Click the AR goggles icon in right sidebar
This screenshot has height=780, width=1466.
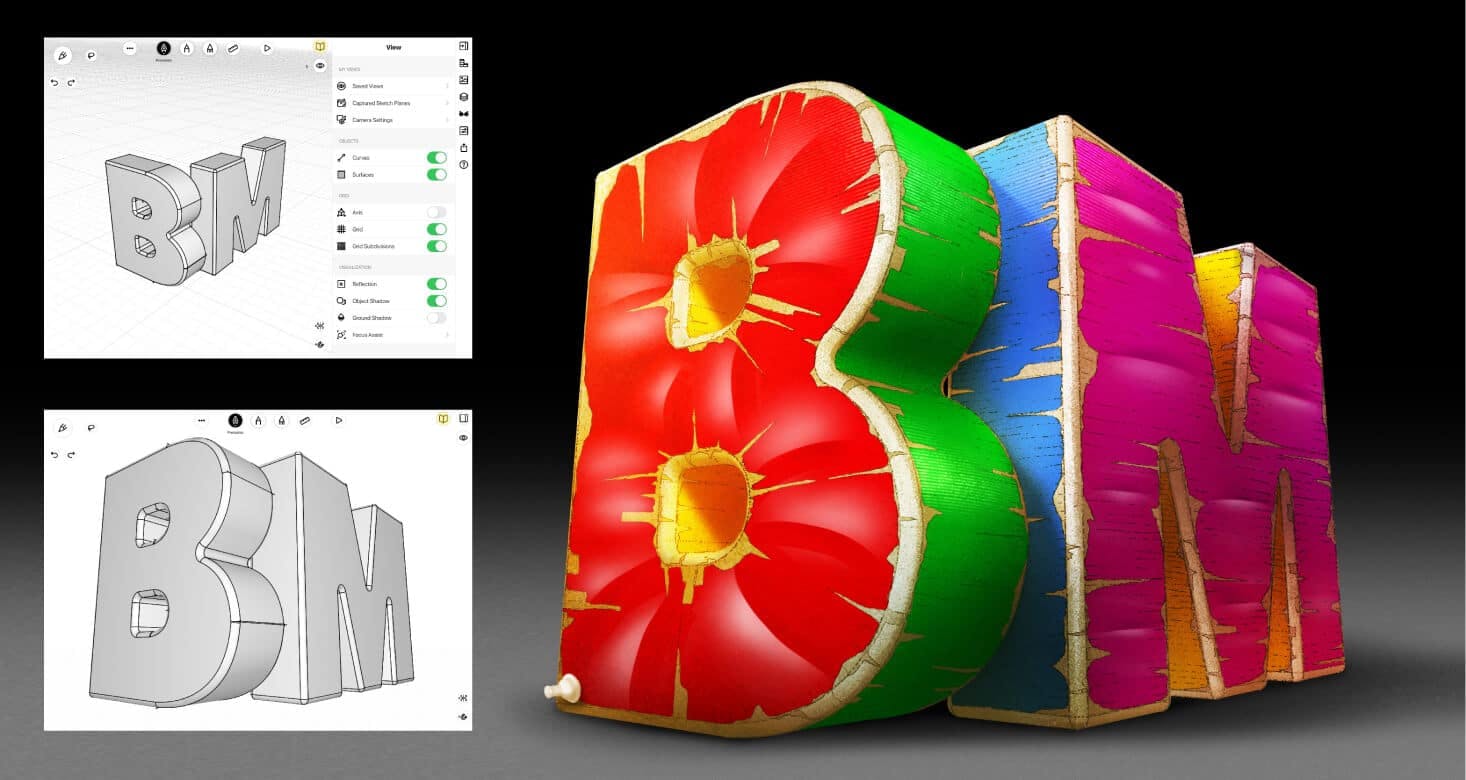(464, 114)
